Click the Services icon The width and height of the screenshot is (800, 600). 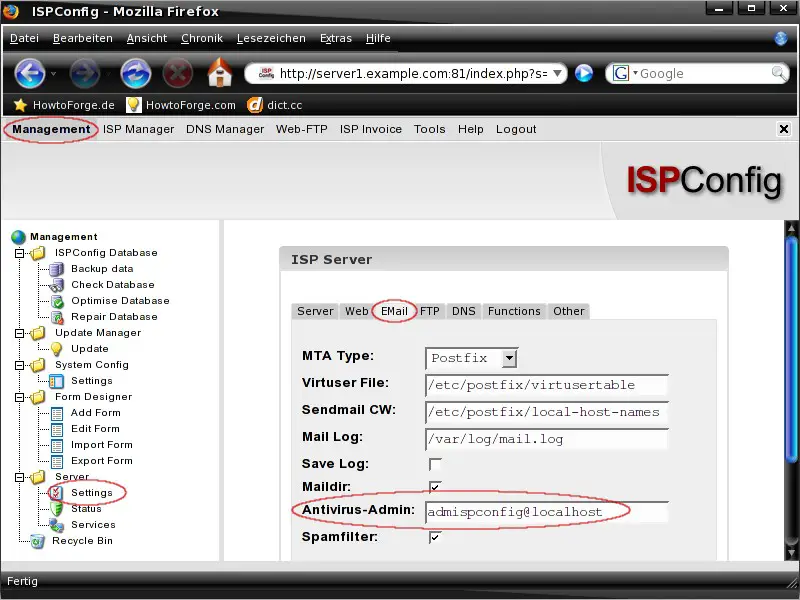click(57, 525)
